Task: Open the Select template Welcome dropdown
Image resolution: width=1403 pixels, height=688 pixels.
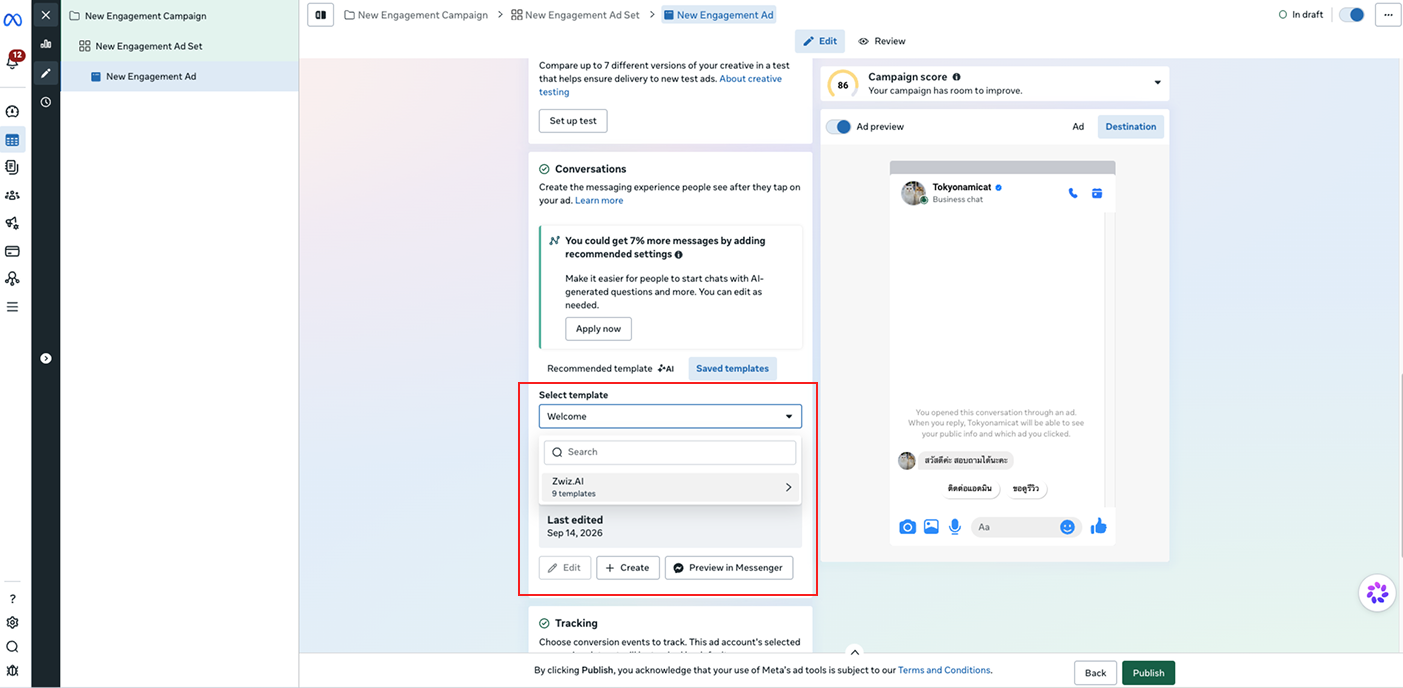Action: (670, 416)
